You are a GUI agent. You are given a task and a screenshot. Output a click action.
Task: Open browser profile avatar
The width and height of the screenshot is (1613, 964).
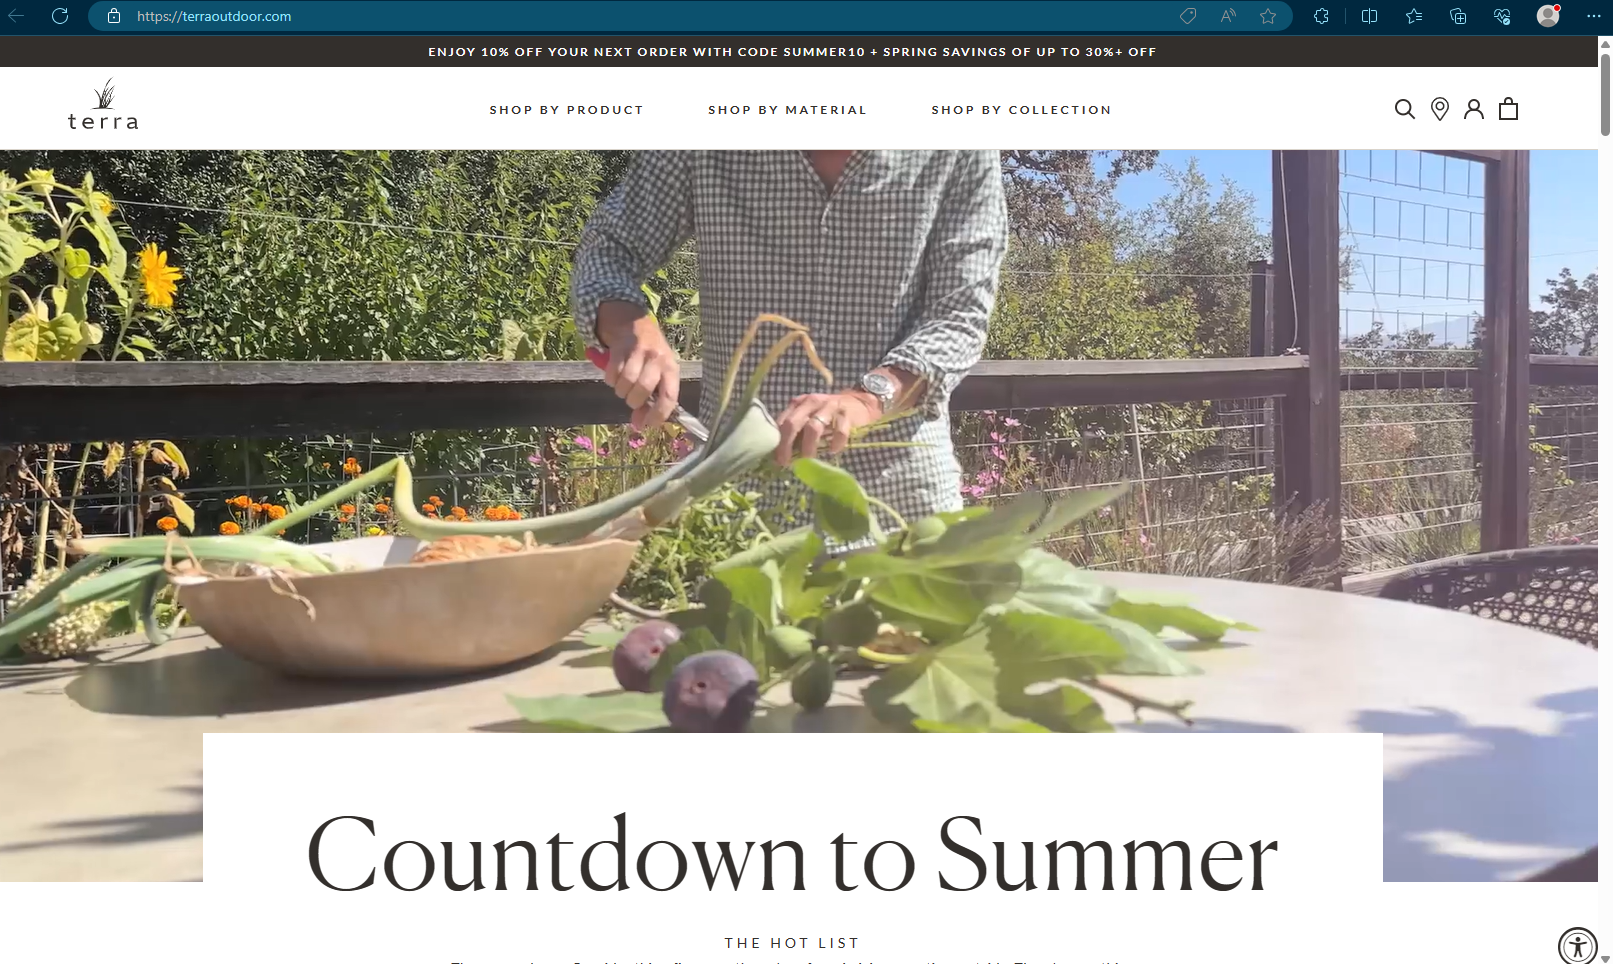click(1548, 16)
